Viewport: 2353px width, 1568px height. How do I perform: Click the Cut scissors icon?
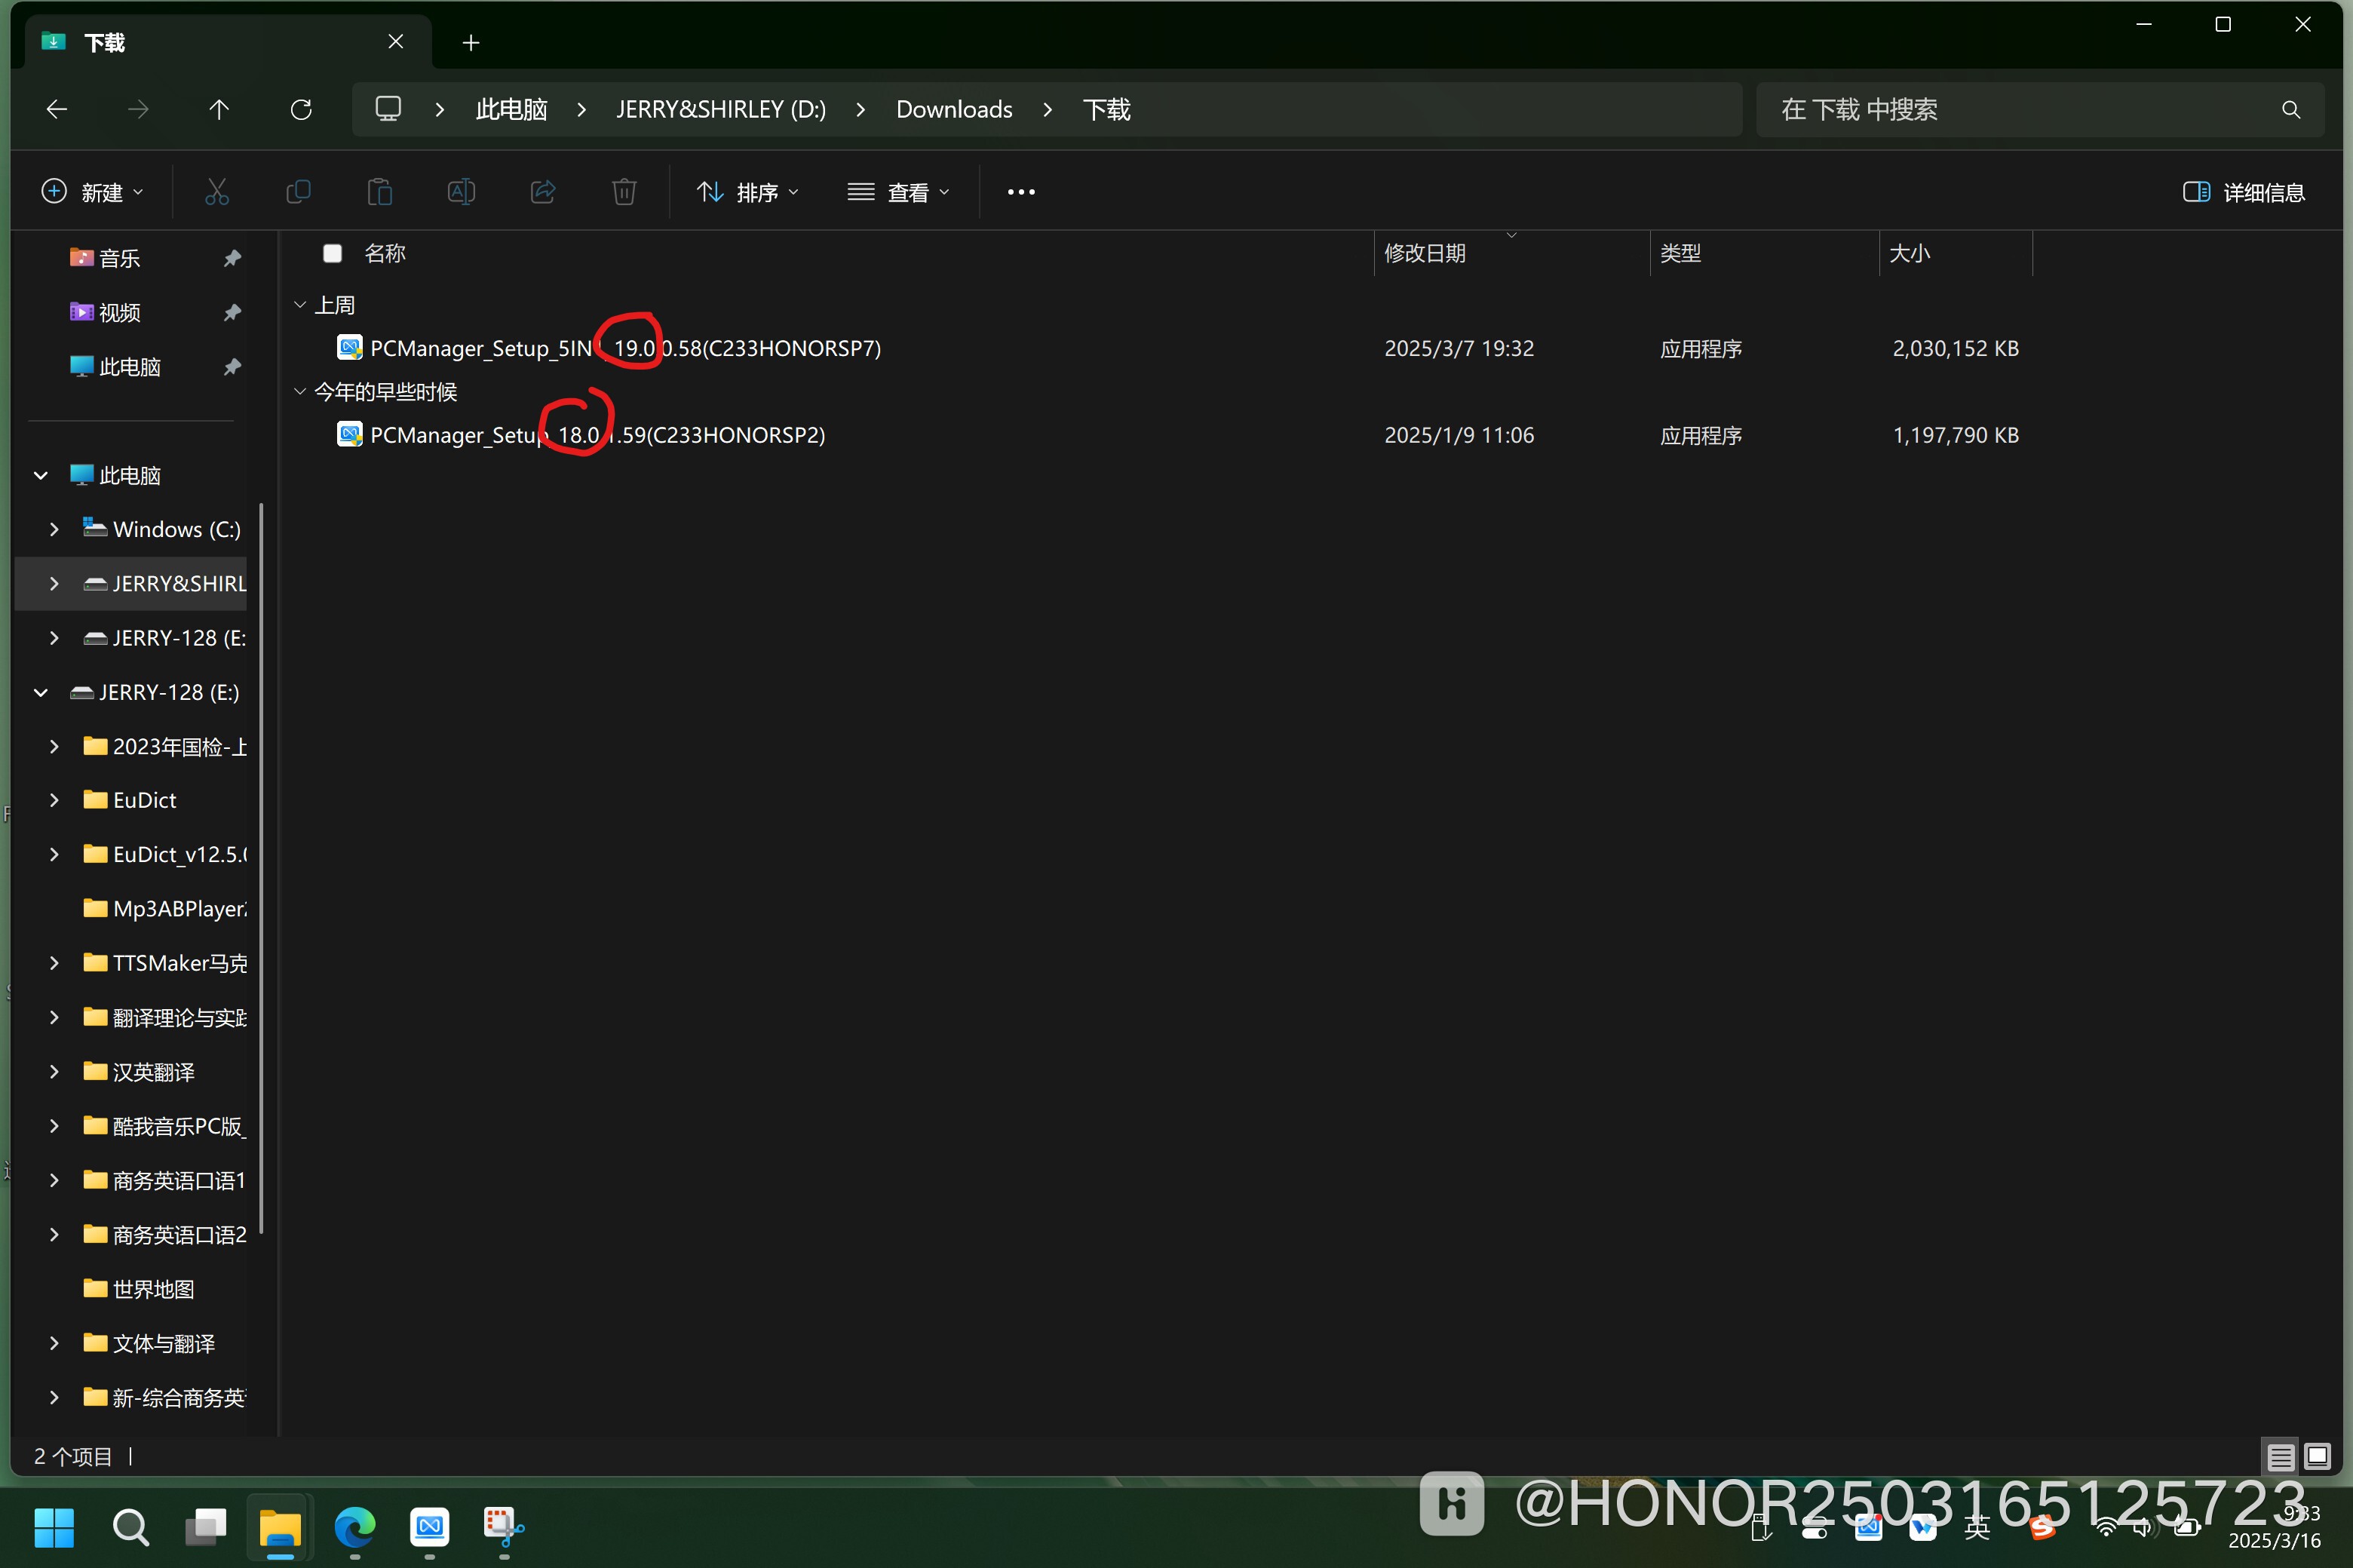[217, 191]
